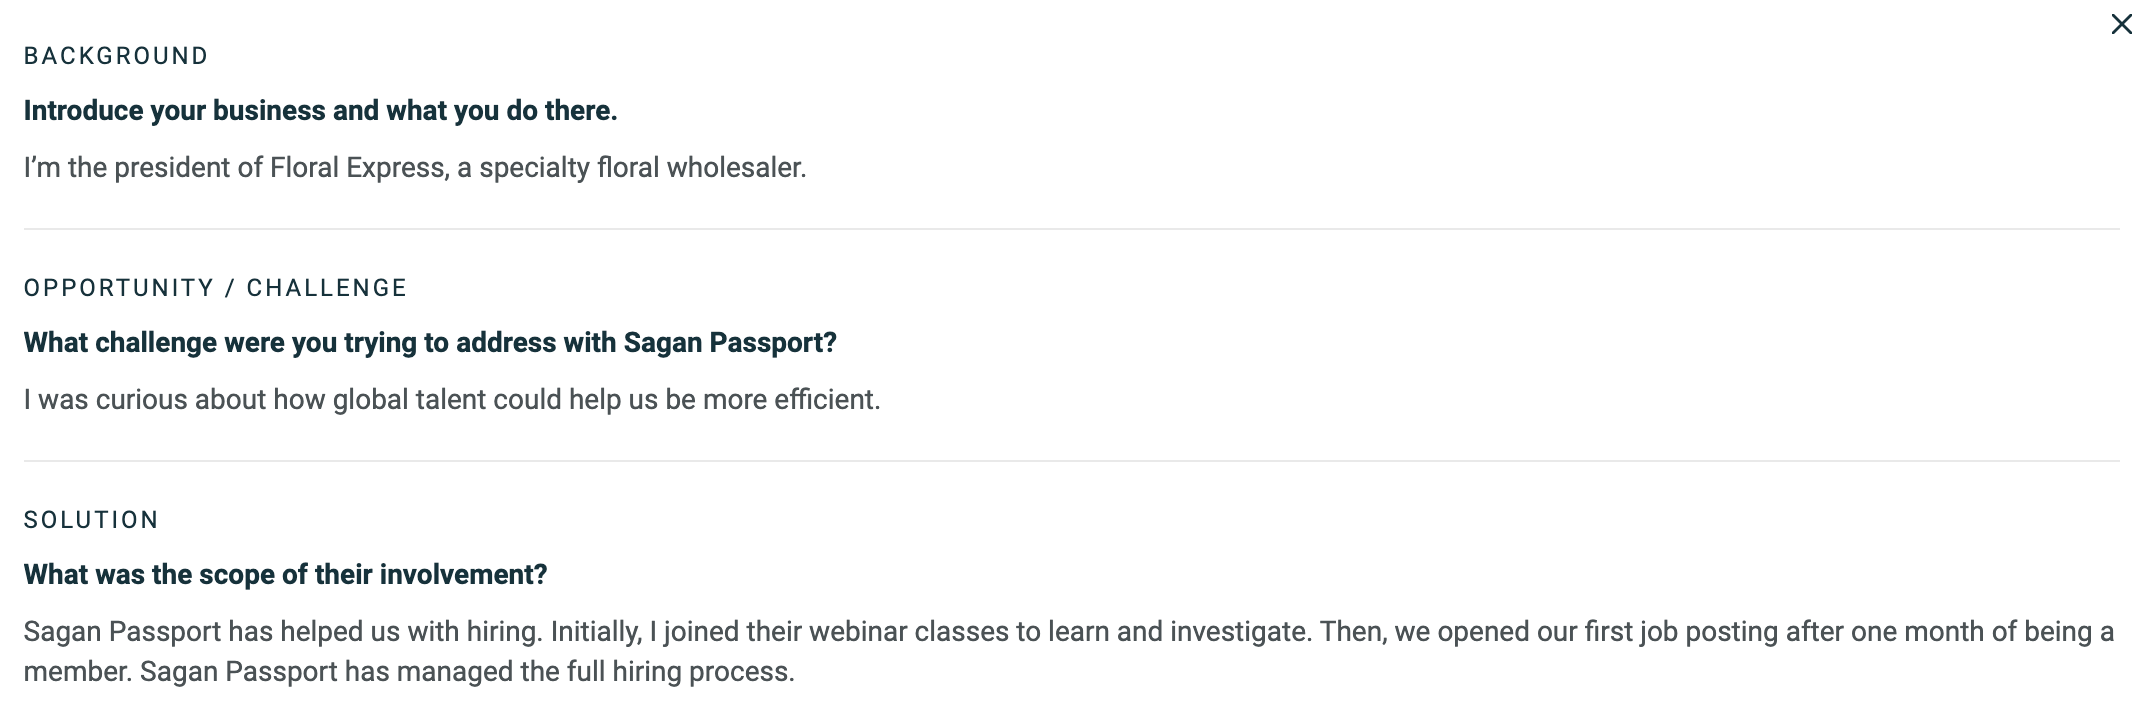
Task: Click the word 'CHALLENGE' in the heading
Action: 327,288
